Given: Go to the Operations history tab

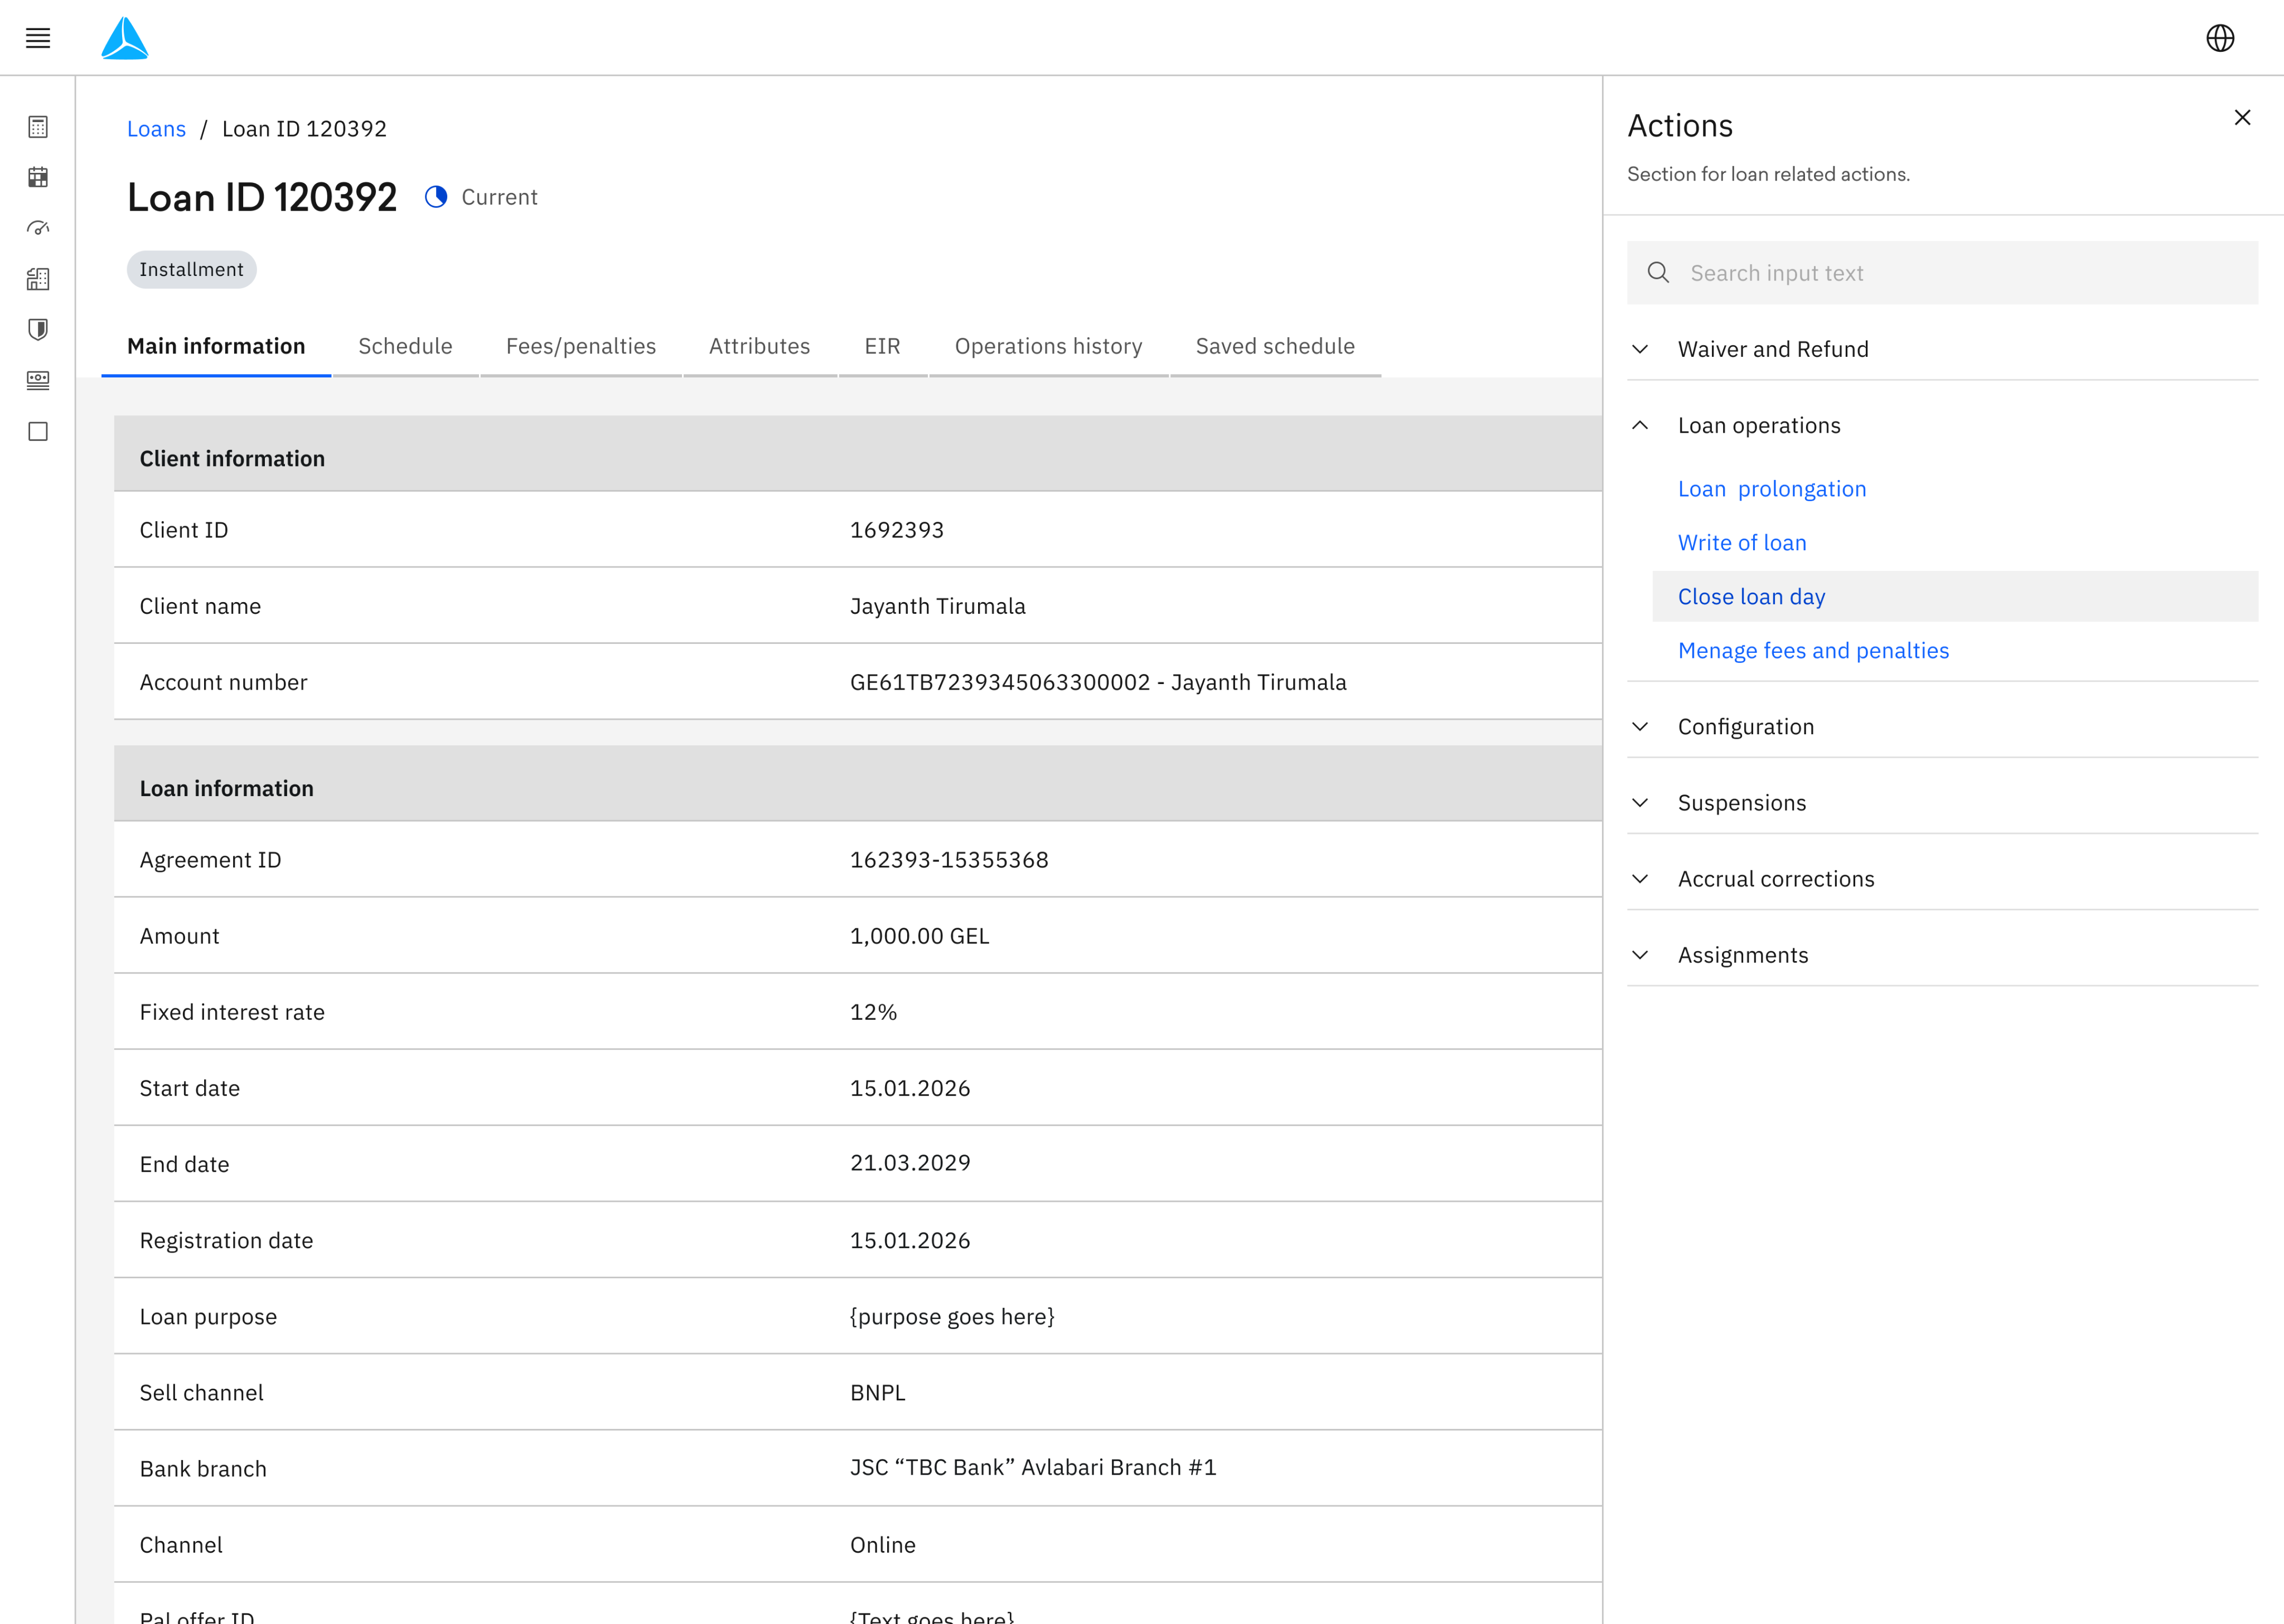Looking at the screenshot, I should coord(1048,346).
